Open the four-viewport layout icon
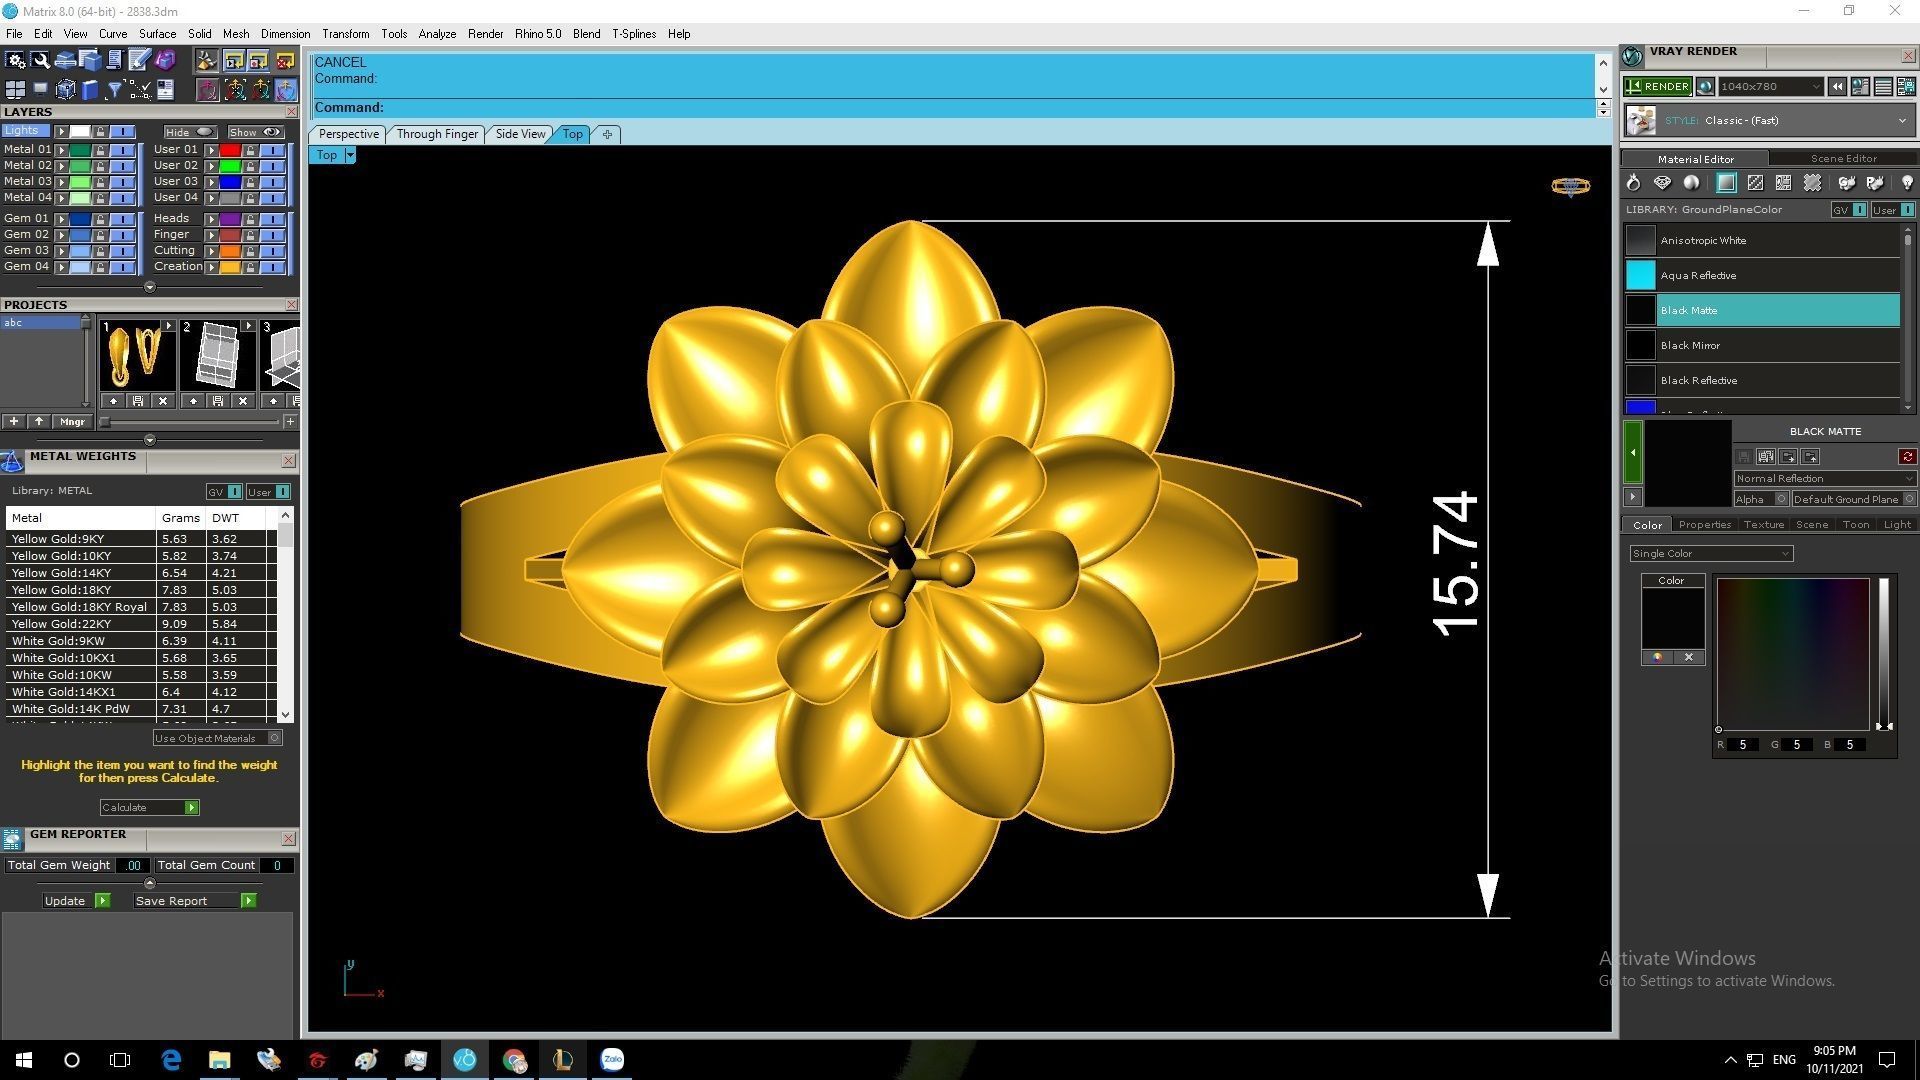 click(x=15, y=90)
